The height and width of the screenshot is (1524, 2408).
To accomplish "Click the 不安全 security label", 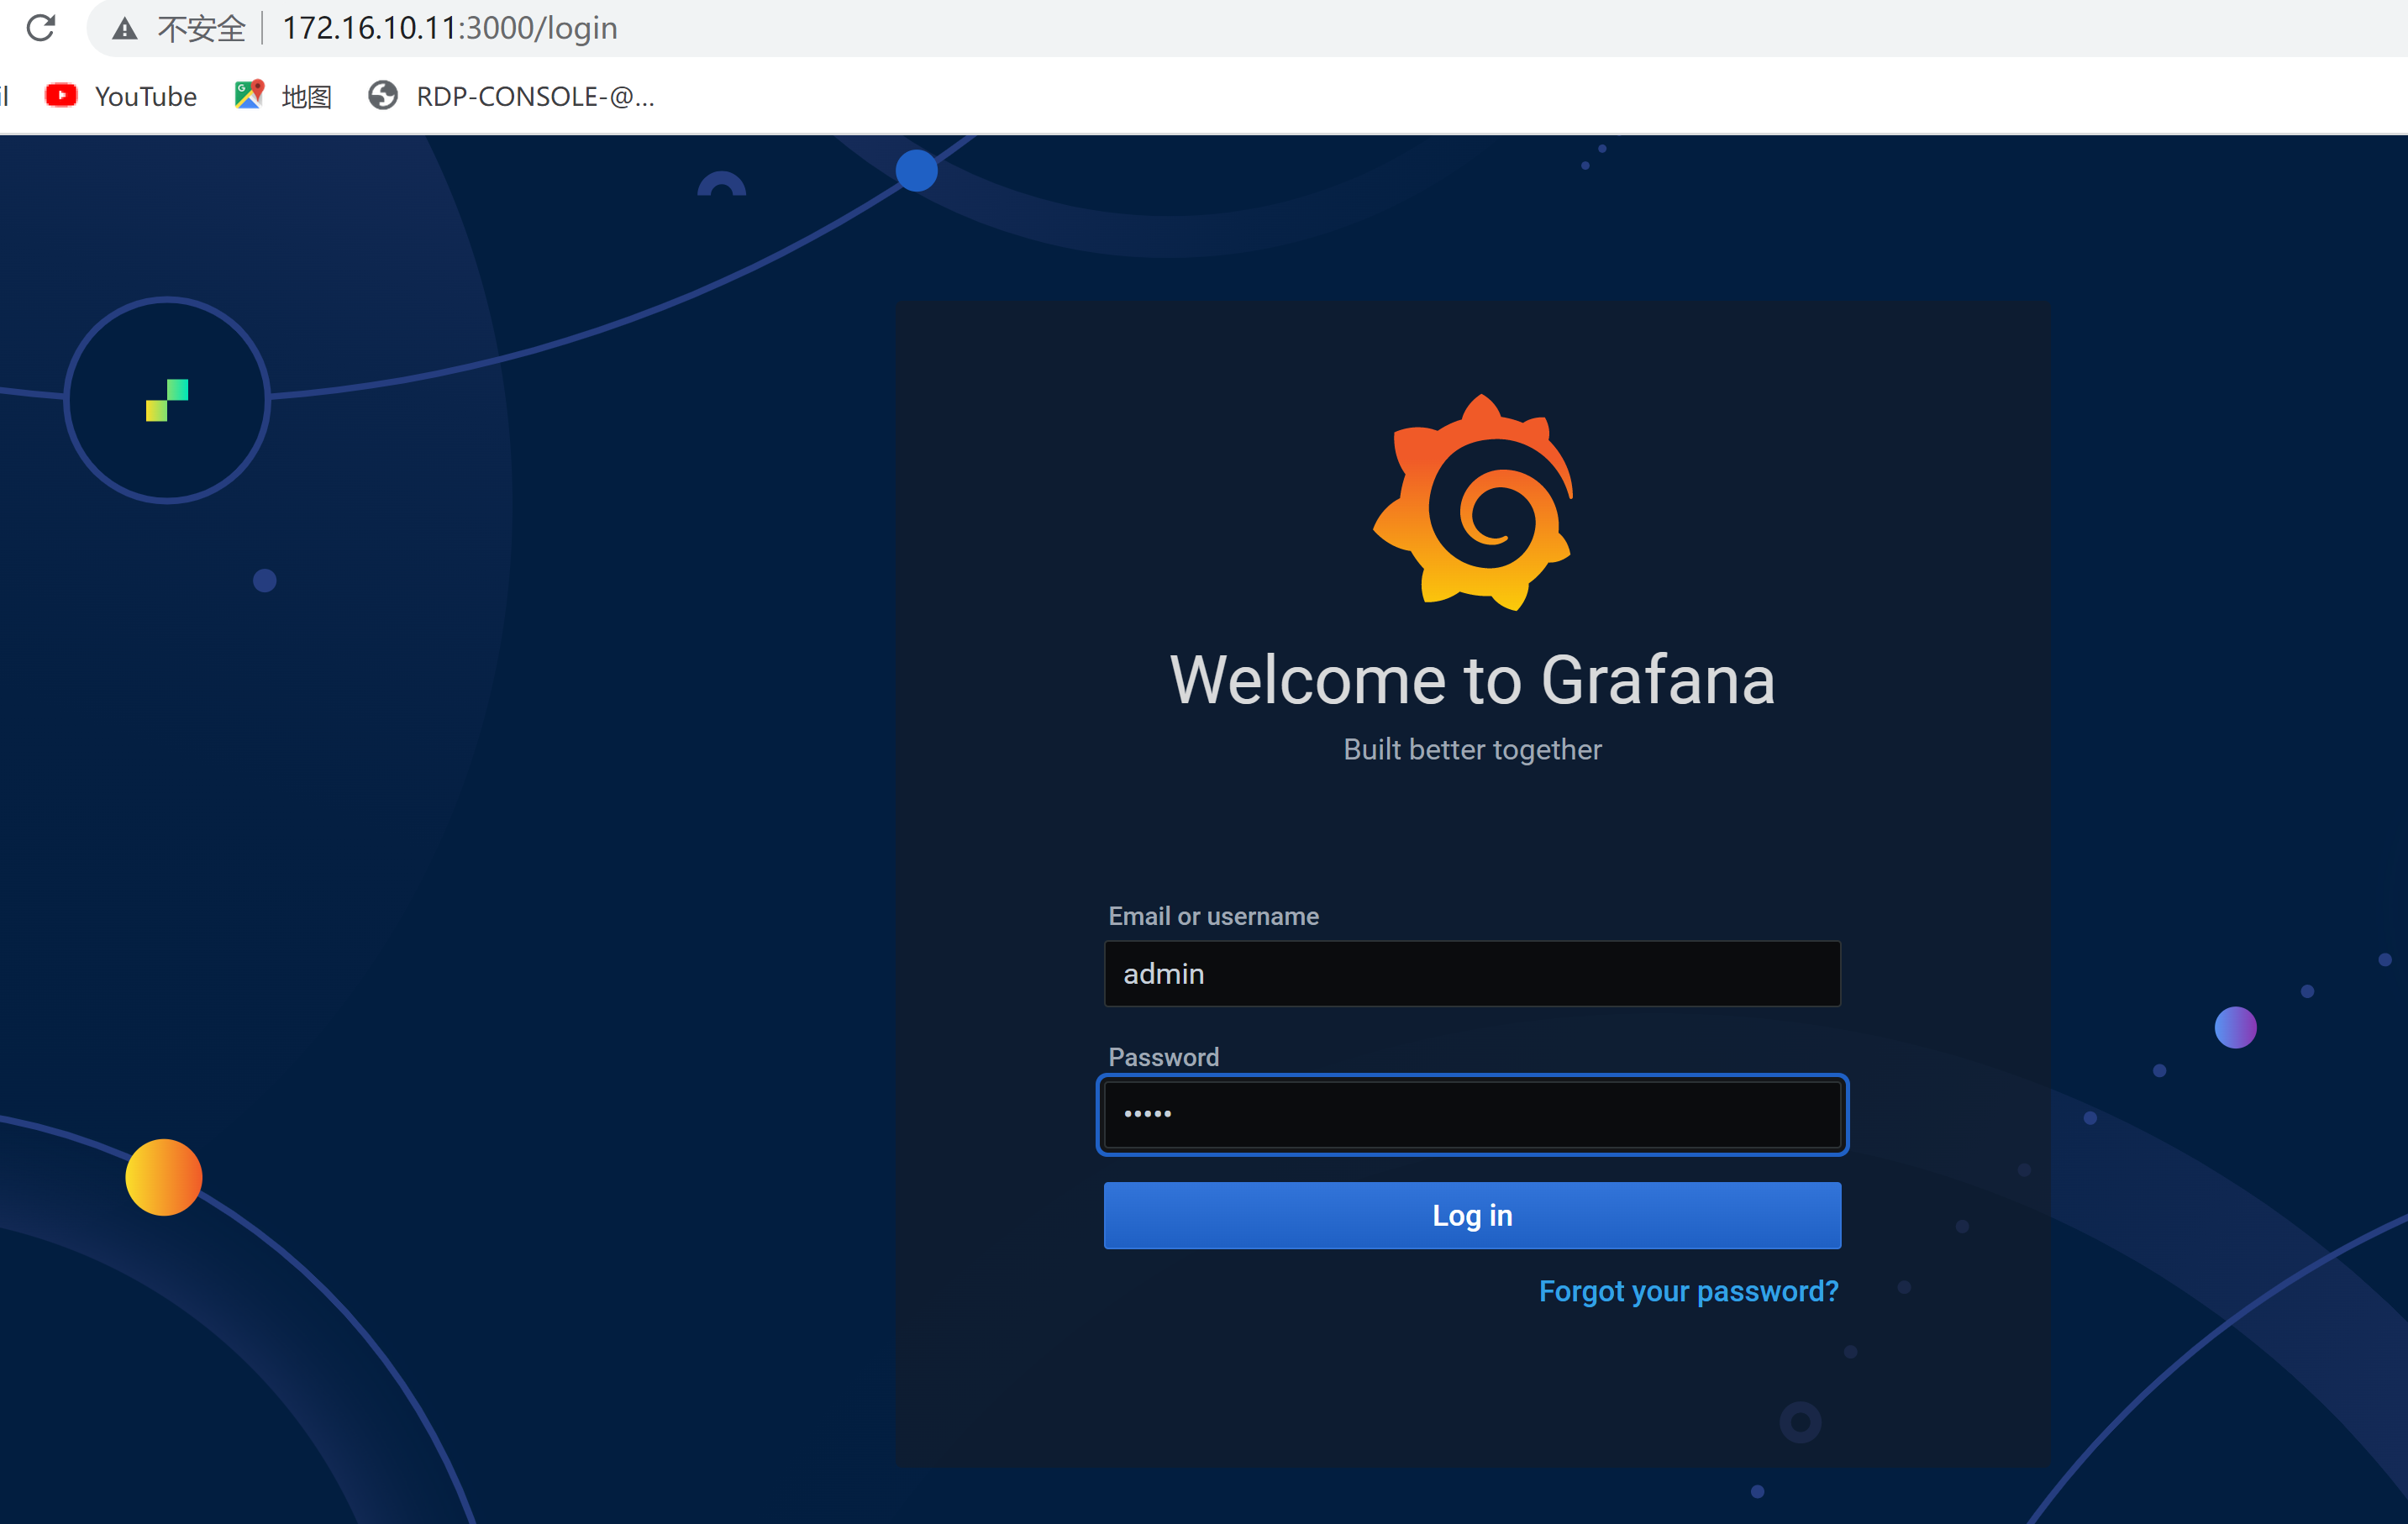I will (x=201, y=28).
